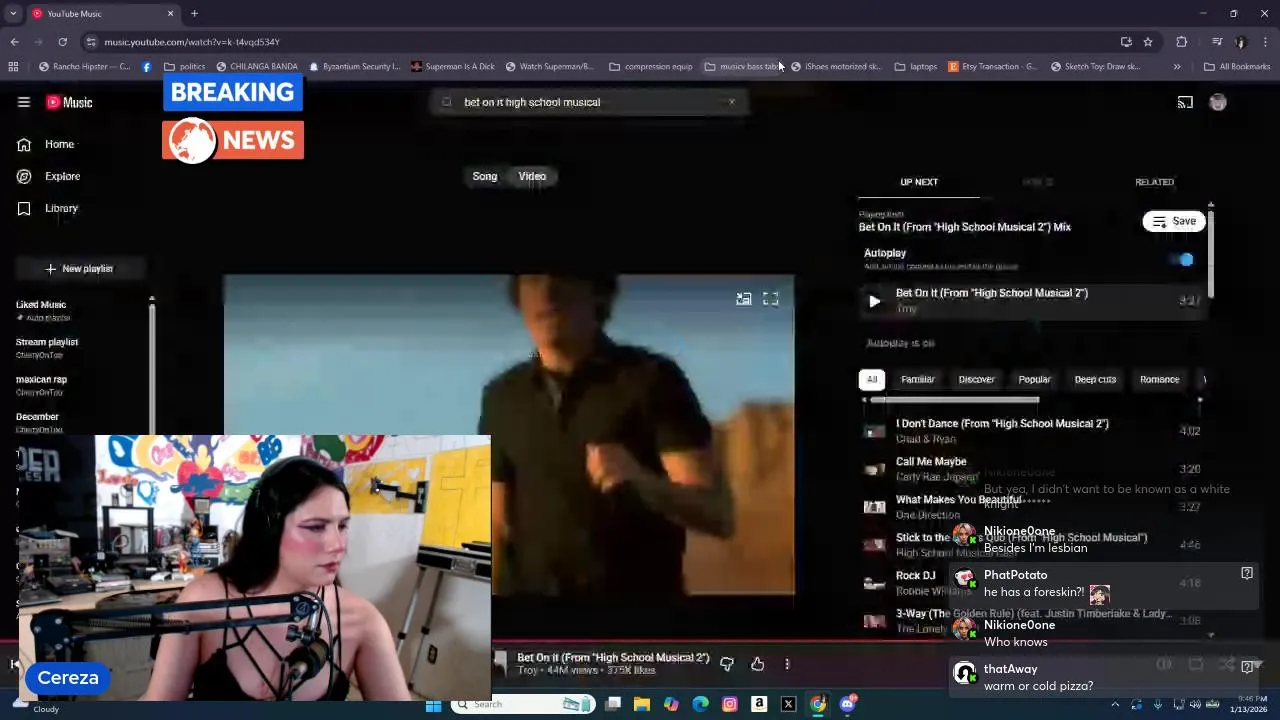Open Explore in sidebar
1280x720 pixels.
coord(48,176)
